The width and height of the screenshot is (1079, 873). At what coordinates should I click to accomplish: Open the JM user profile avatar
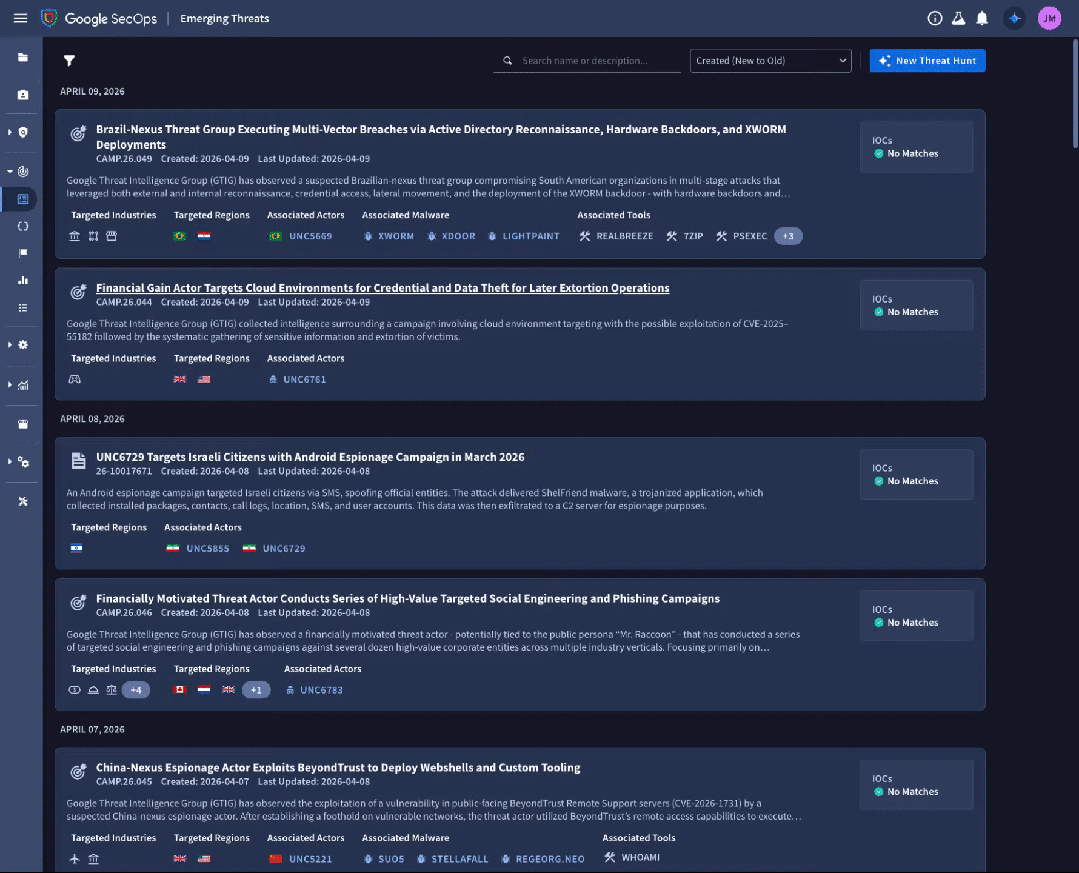tap(1049, 18)
